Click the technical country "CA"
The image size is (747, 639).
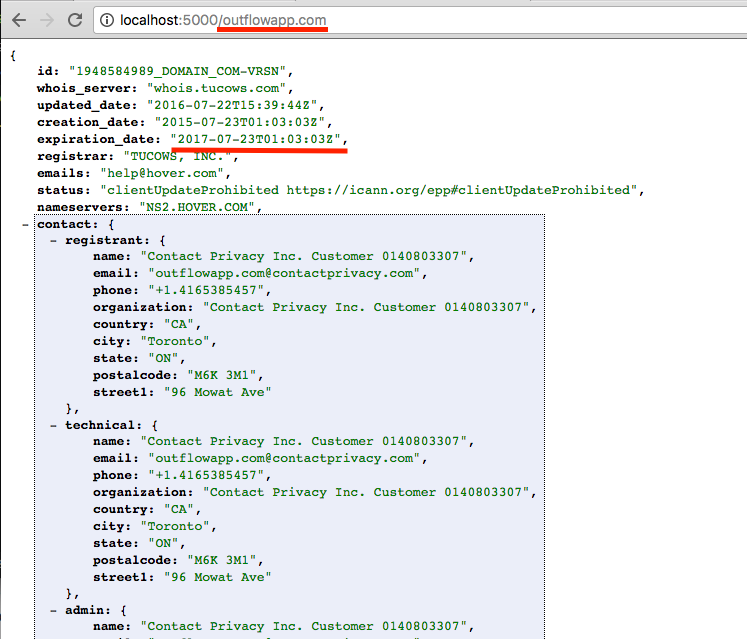[179, 509]
